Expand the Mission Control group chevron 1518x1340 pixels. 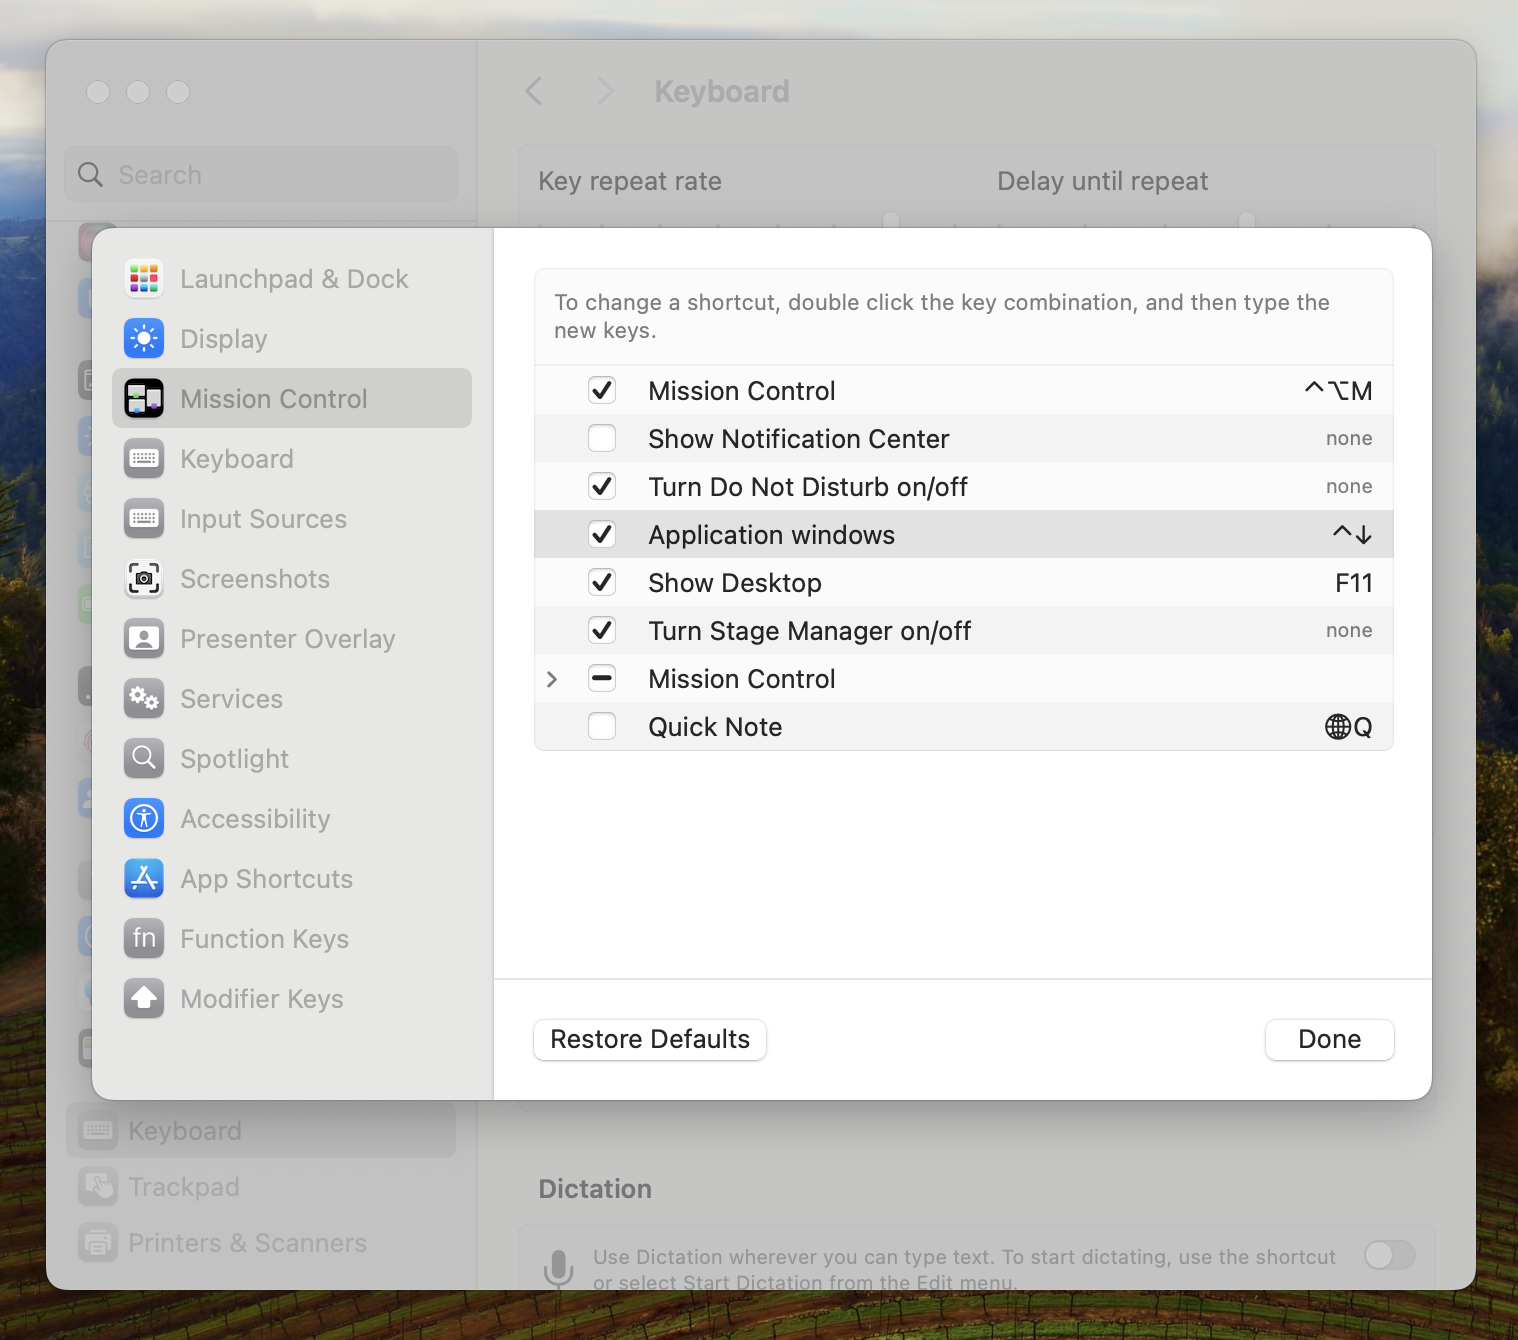(x=552, y=679)
